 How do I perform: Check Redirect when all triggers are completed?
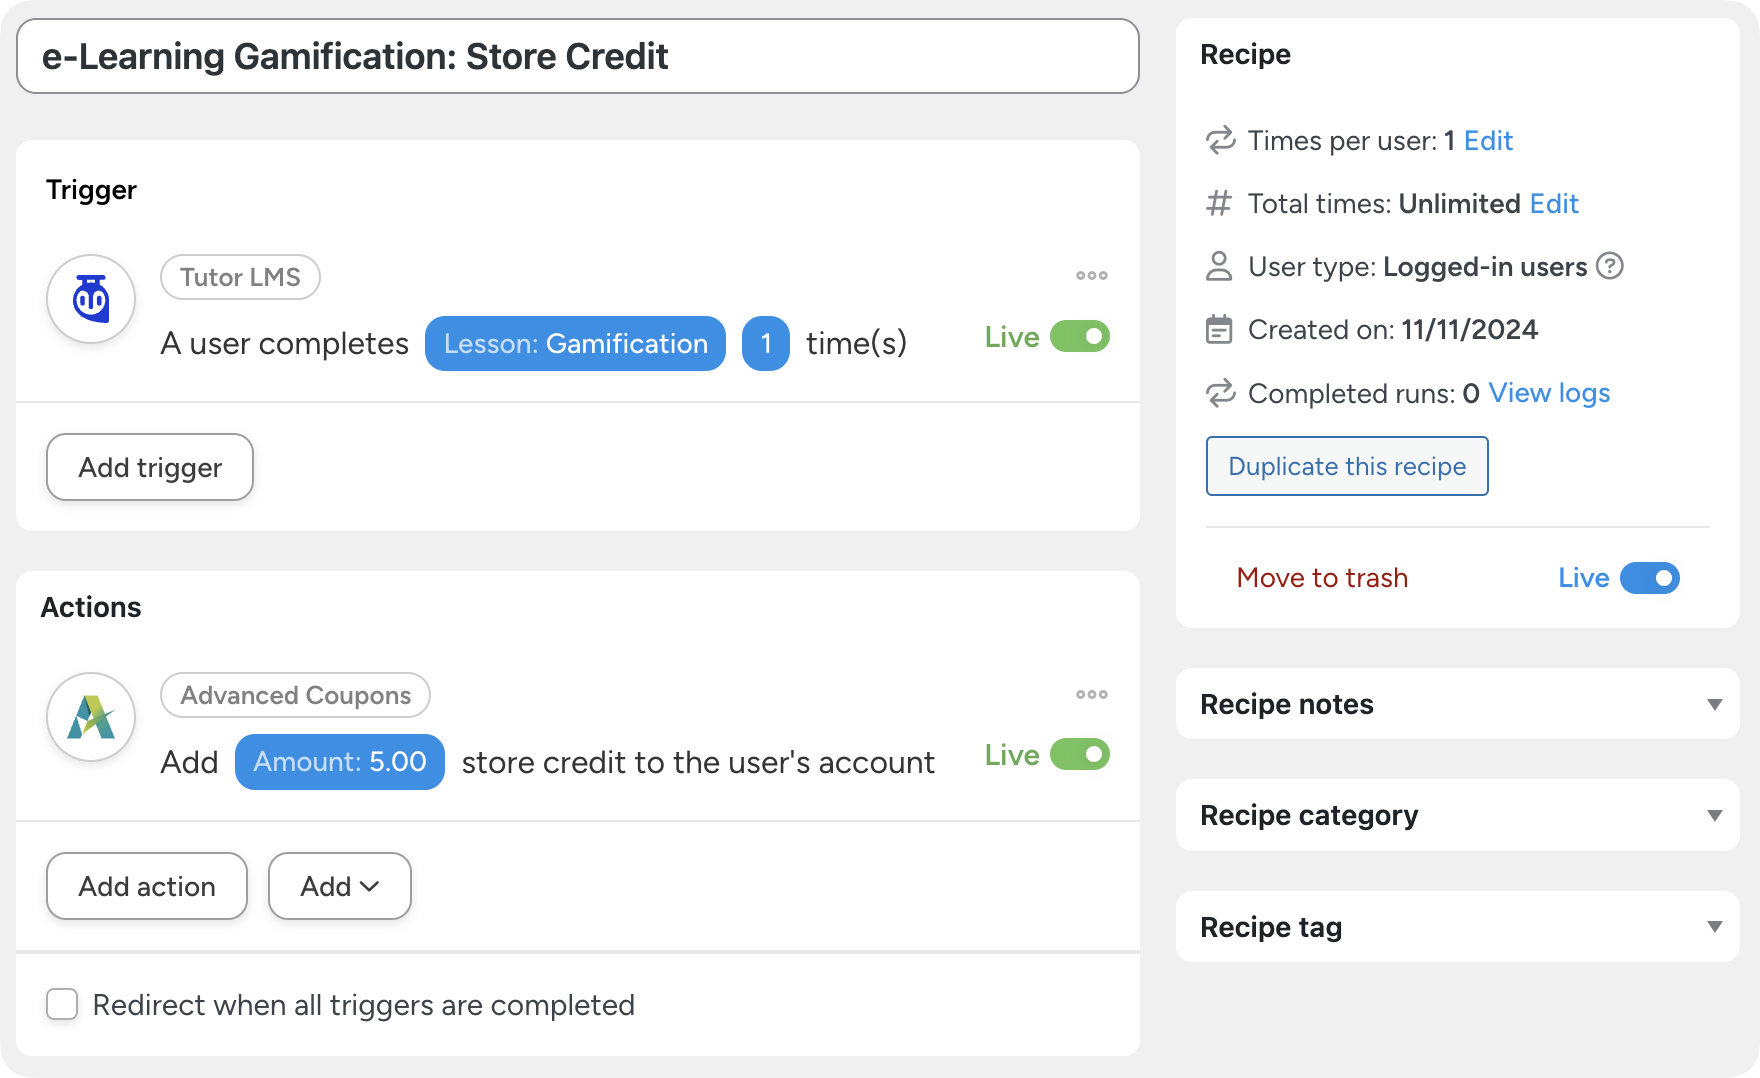point(62,1004)
